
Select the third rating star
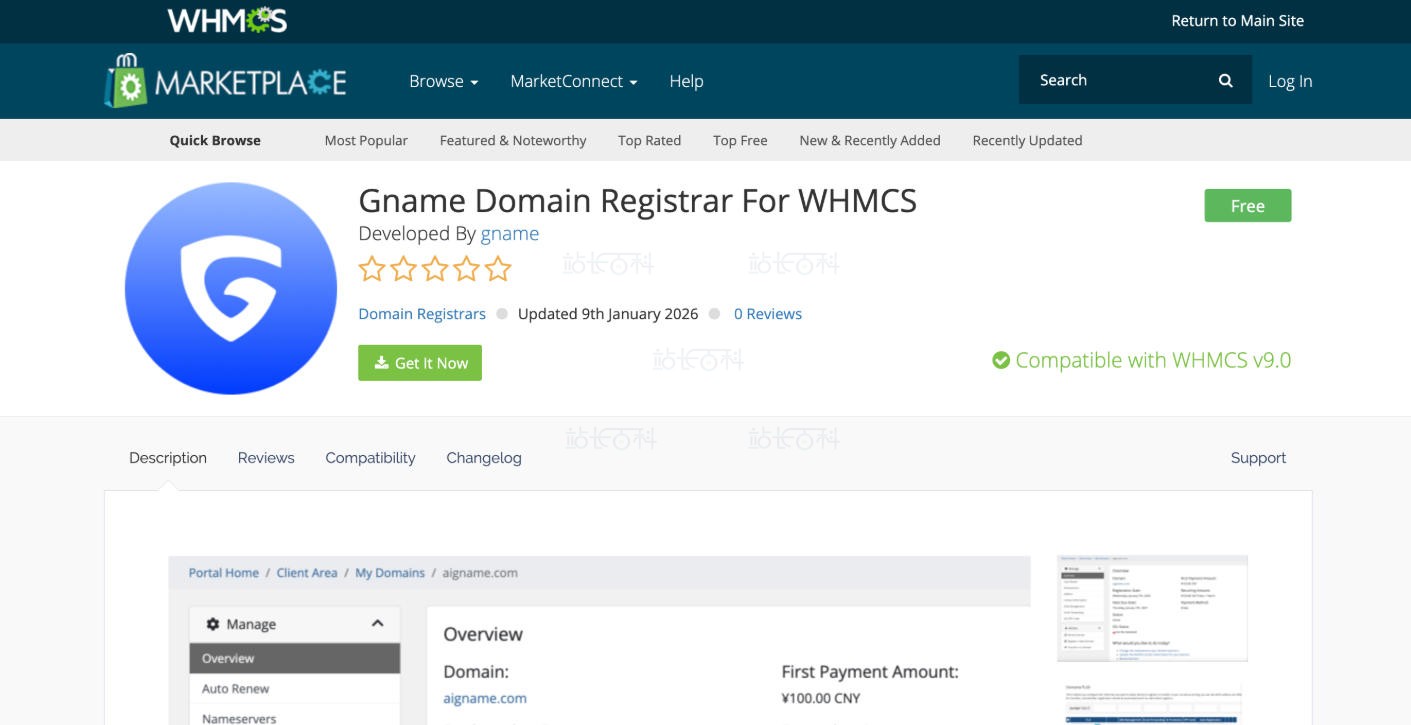click(x=435, y=268)
